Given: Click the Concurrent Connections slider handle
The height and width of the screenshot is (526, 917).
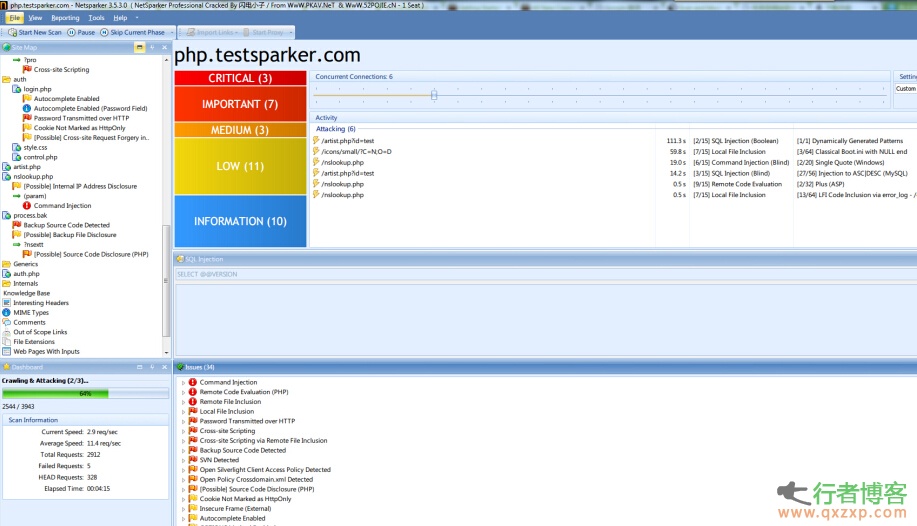Looking at the screenshot, I should coord(434,95).
